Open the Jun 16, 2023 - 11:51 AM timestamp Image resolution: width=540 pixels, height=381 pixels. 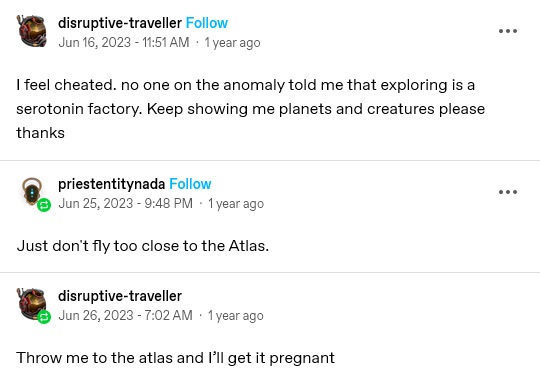pos(124,42)
